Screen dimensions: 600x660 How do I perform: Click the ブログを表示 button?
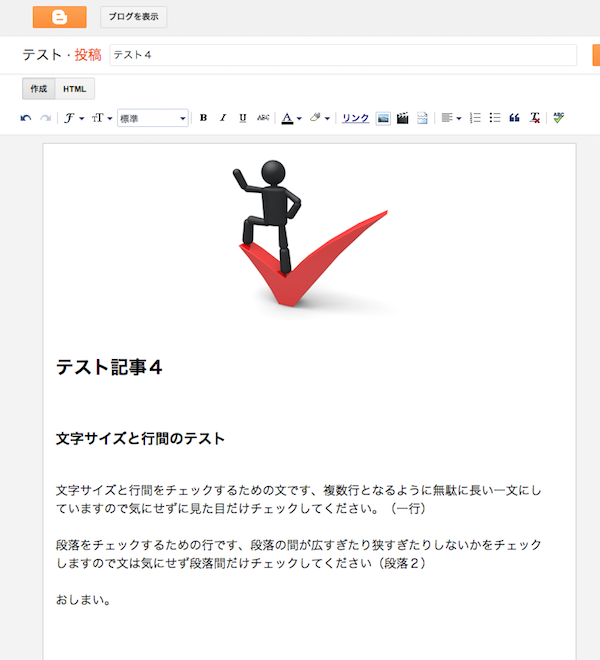pos(133,17)
